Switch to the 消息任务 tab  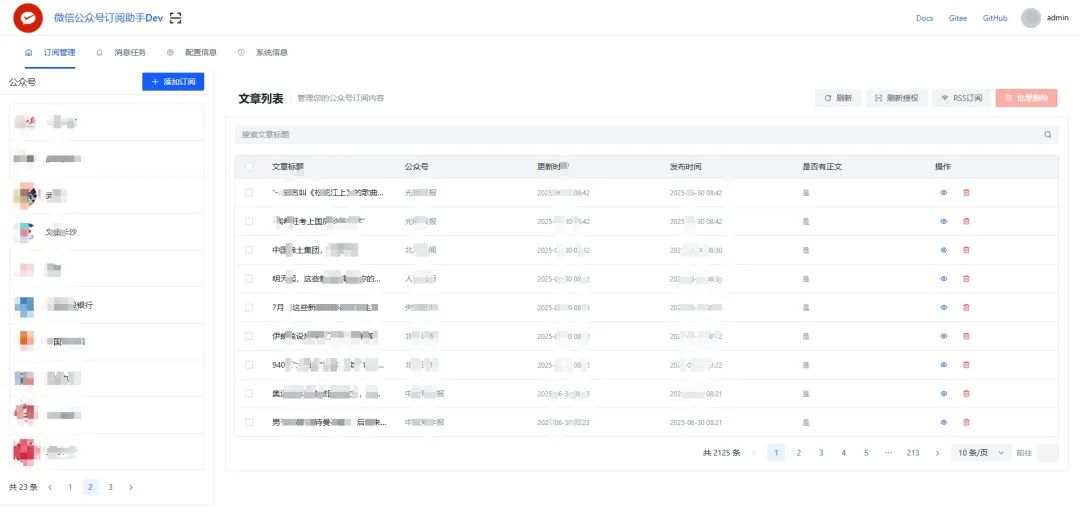click(x=121, y=52)
